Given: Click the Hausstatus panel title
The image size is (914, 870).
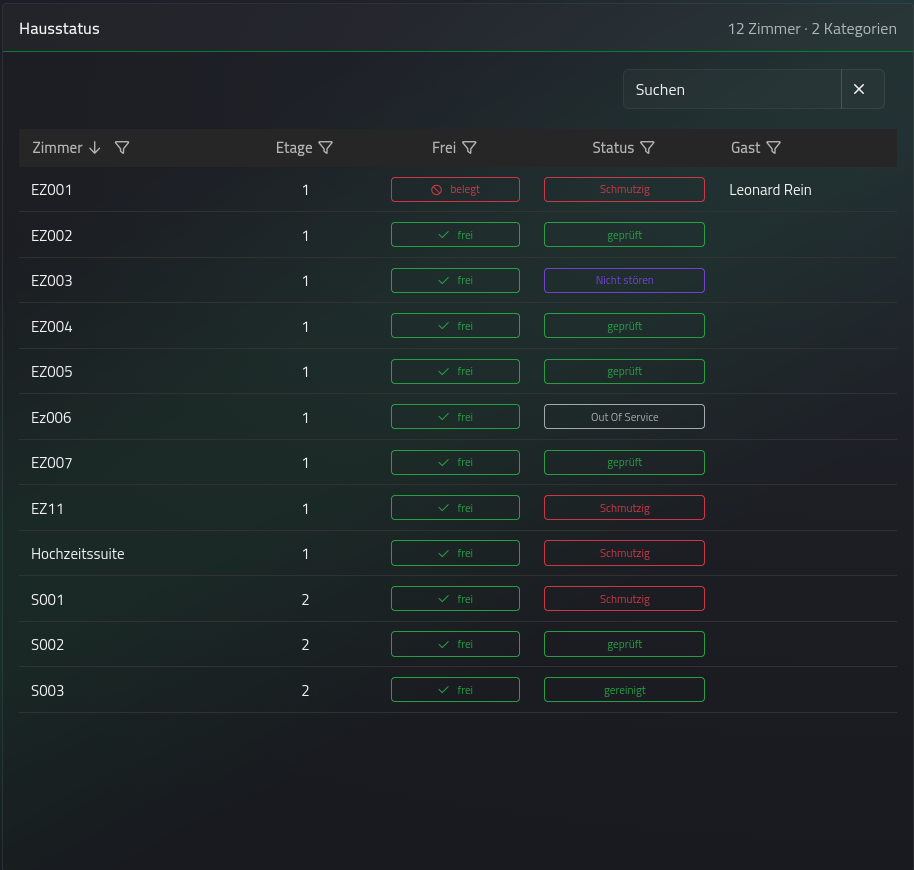Looking at the screenshot, I should tap(59, 29).
